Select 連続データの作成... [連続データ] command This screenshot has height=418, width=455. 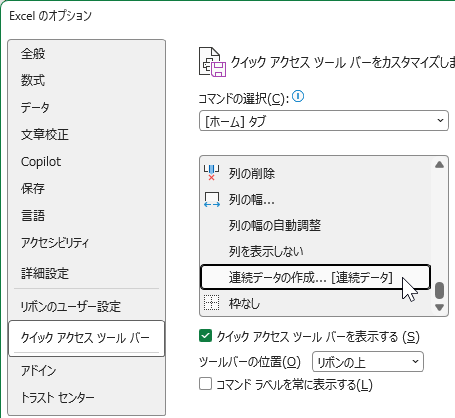[315, 277]
